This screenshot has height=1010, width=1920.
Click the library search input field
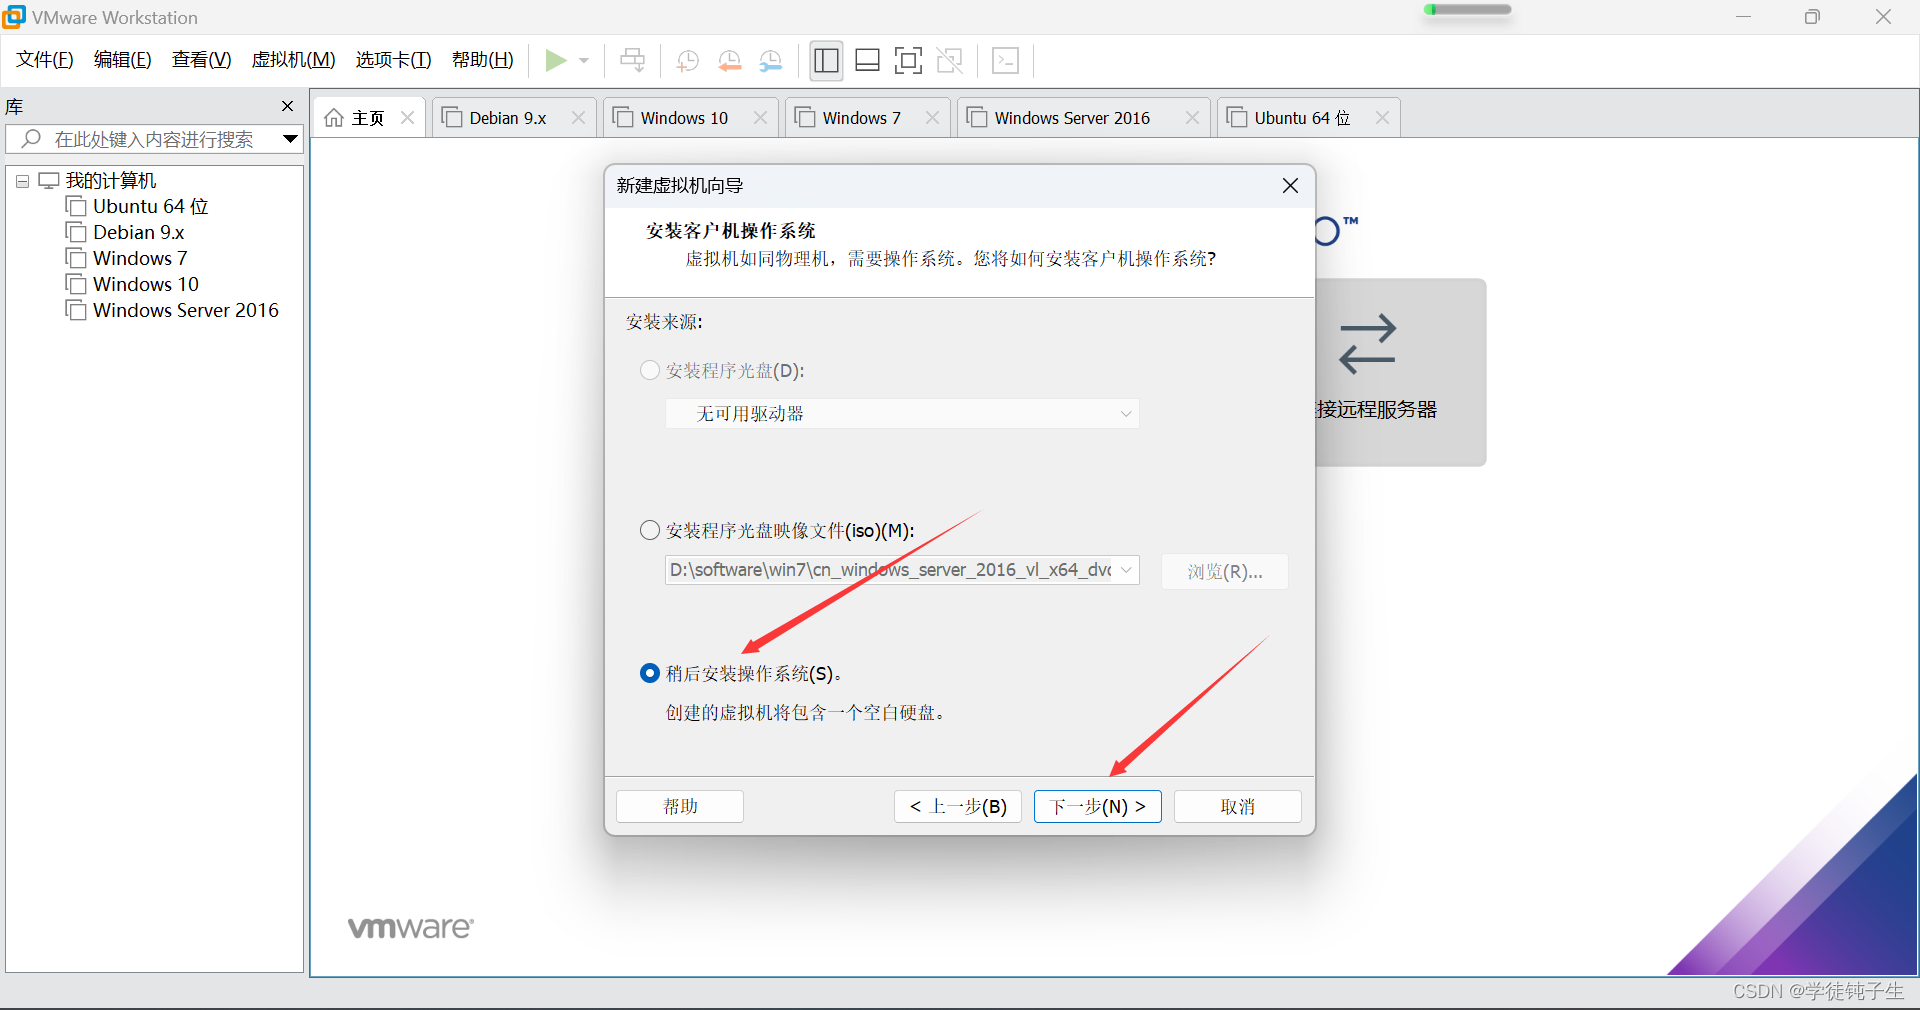(154, 139)
